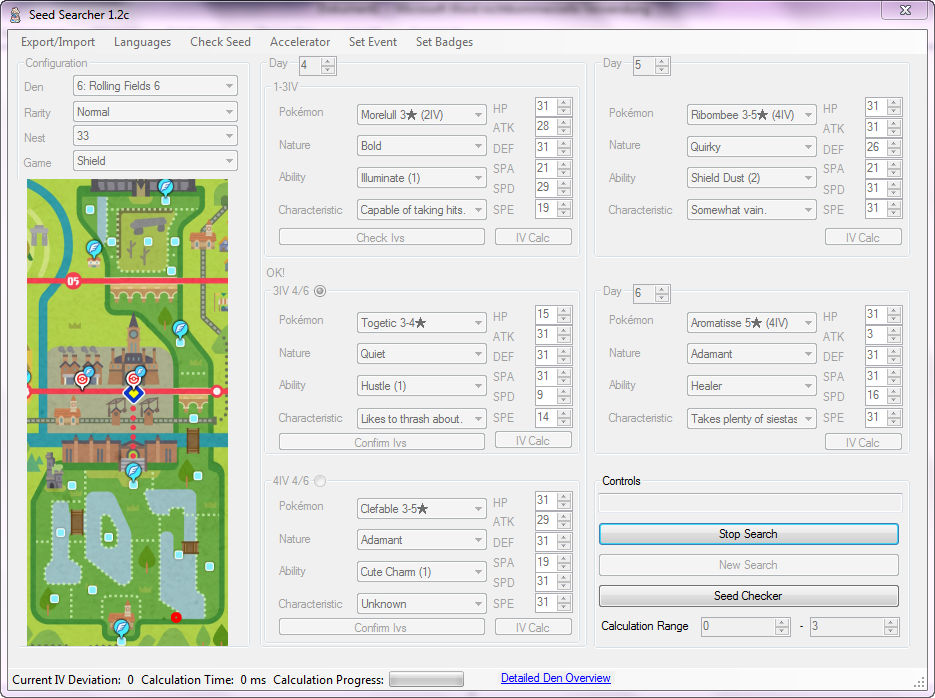Open the Check Seed menu
Viewport: 935px width, 698px height.
(x=220, y=42)
